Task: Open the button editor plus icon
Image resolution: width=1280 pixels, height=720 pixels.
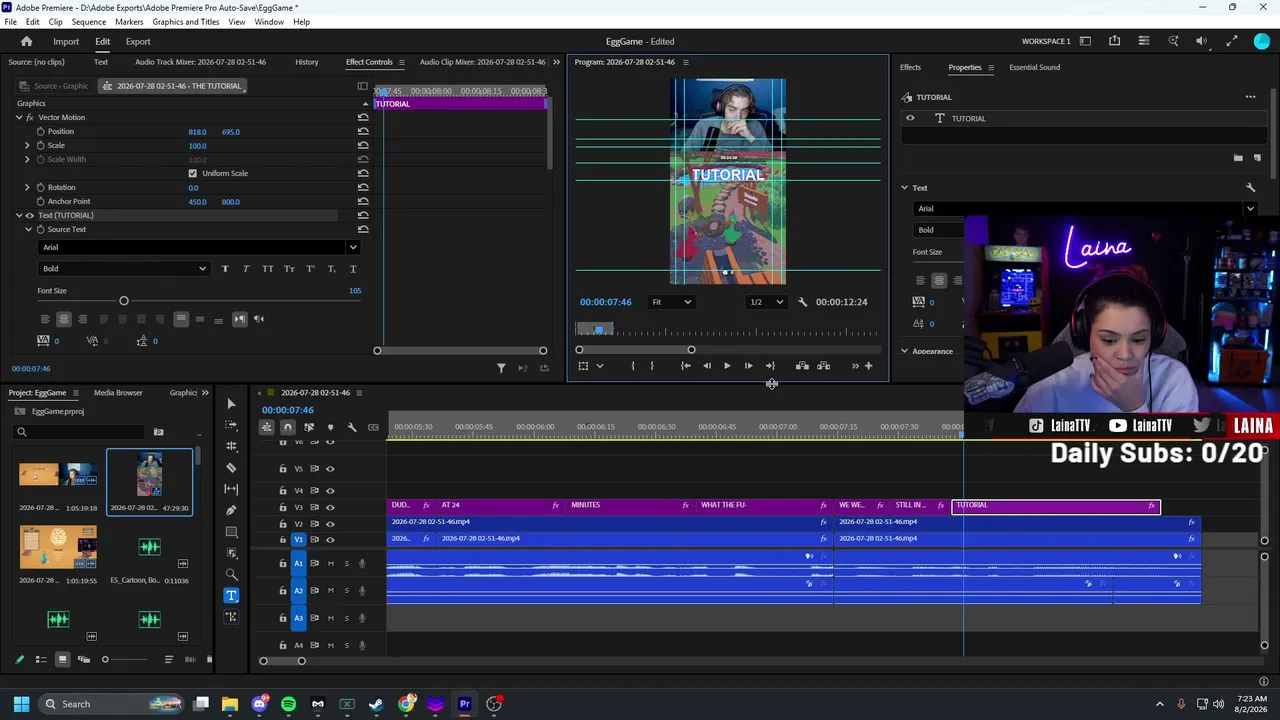Action: (x=868, y=366)
